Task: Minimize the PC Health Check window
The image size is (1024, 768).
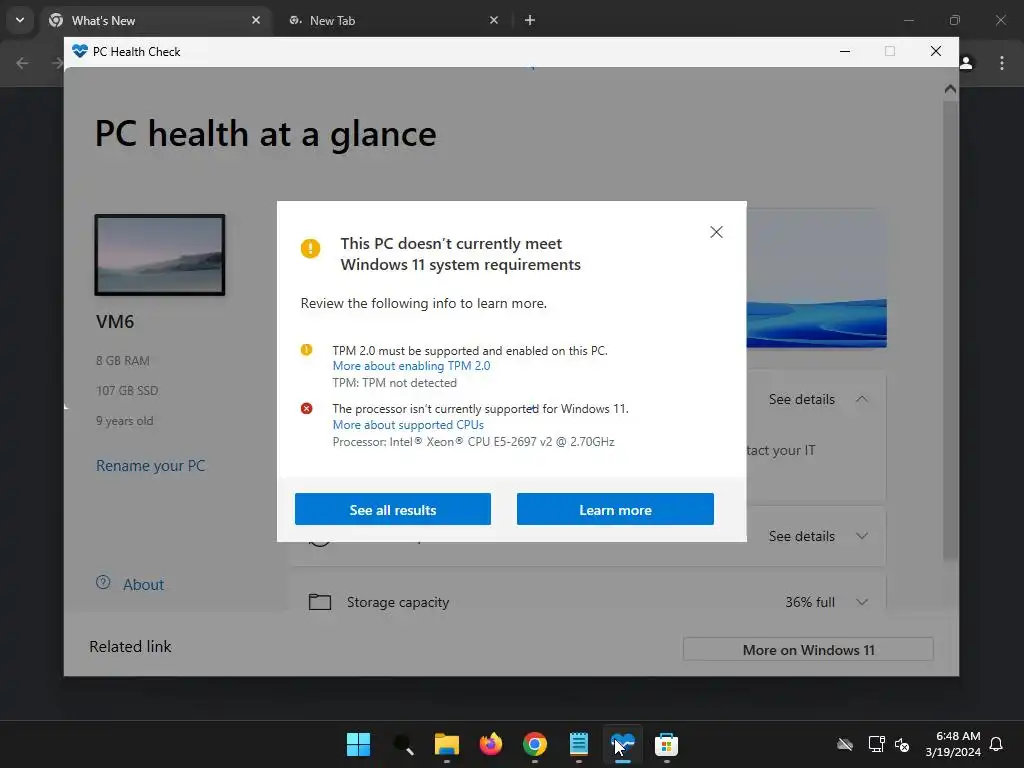Action: pos(844,52)
